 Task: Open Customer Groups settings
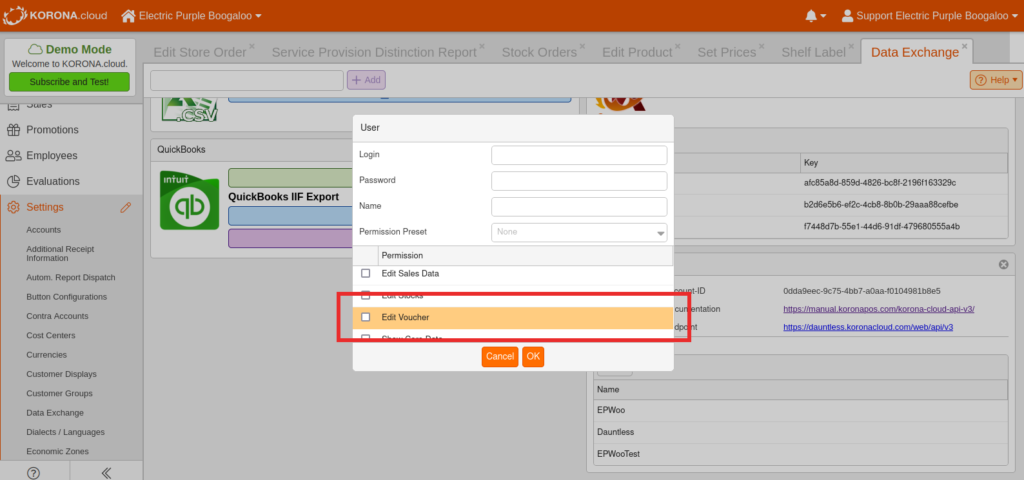point(59,394)
